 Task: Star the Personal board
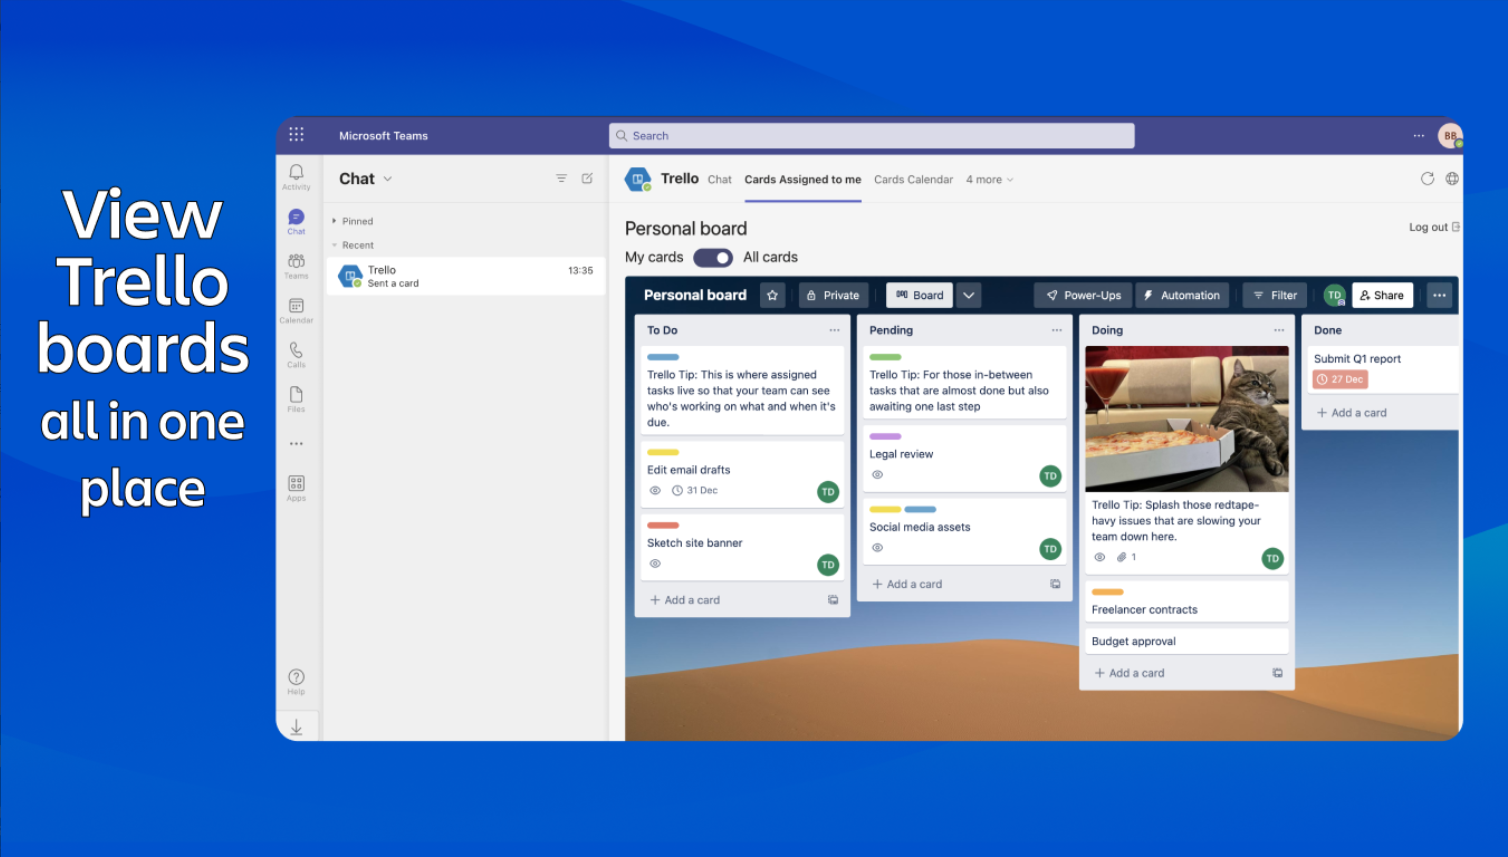pos(772,295)
